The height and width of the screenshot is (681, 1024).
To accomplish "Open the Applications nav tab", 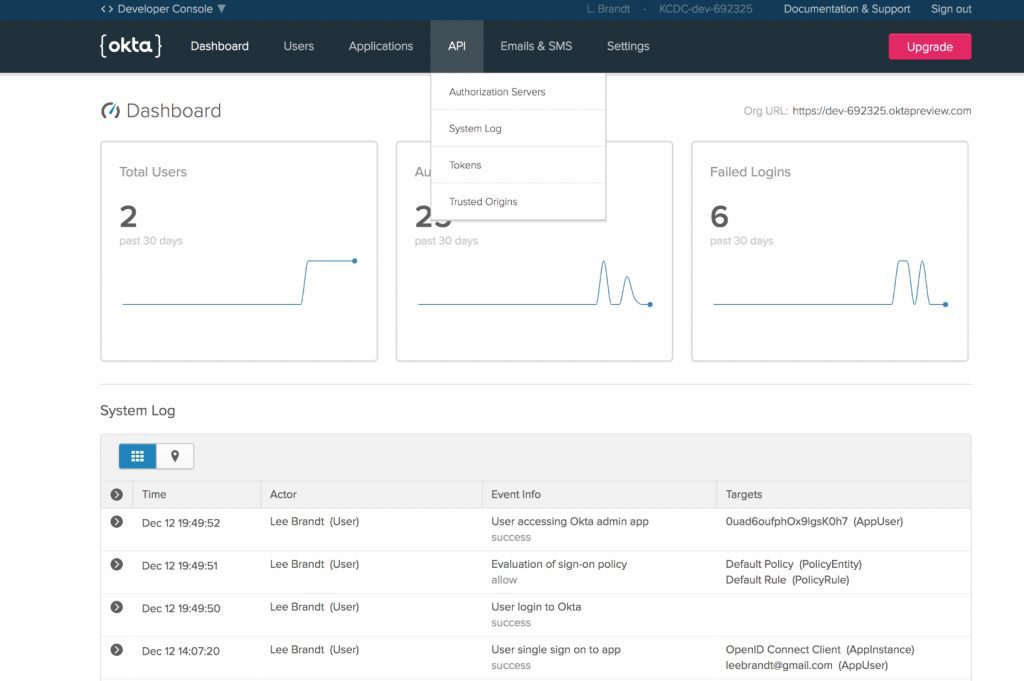I will [x=381, y=46].
